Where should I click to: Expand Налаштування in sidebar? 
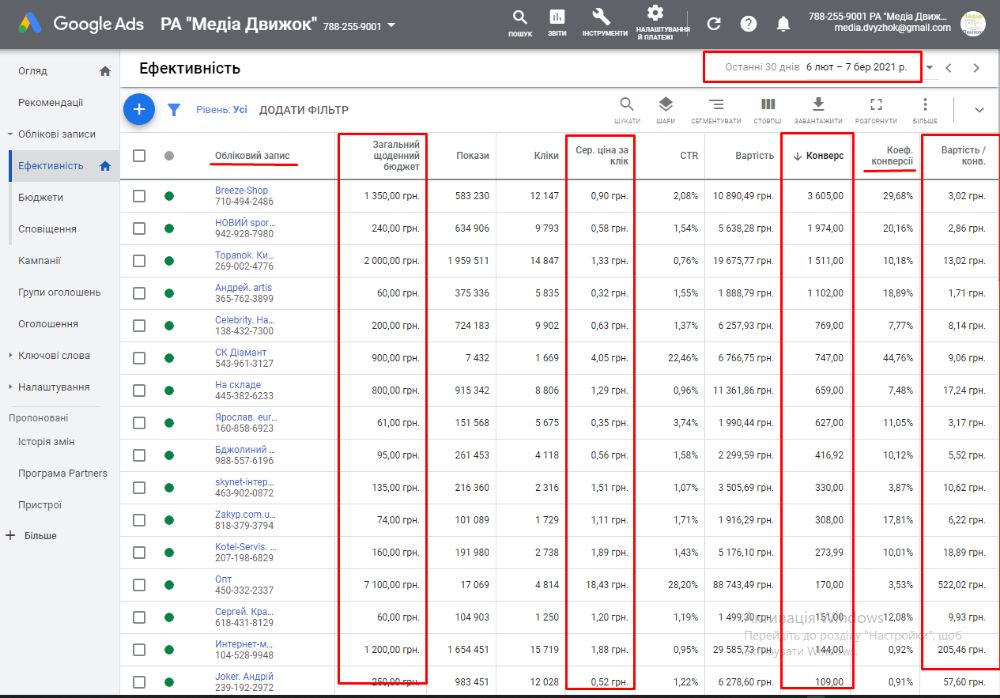[x=10, y=387]
